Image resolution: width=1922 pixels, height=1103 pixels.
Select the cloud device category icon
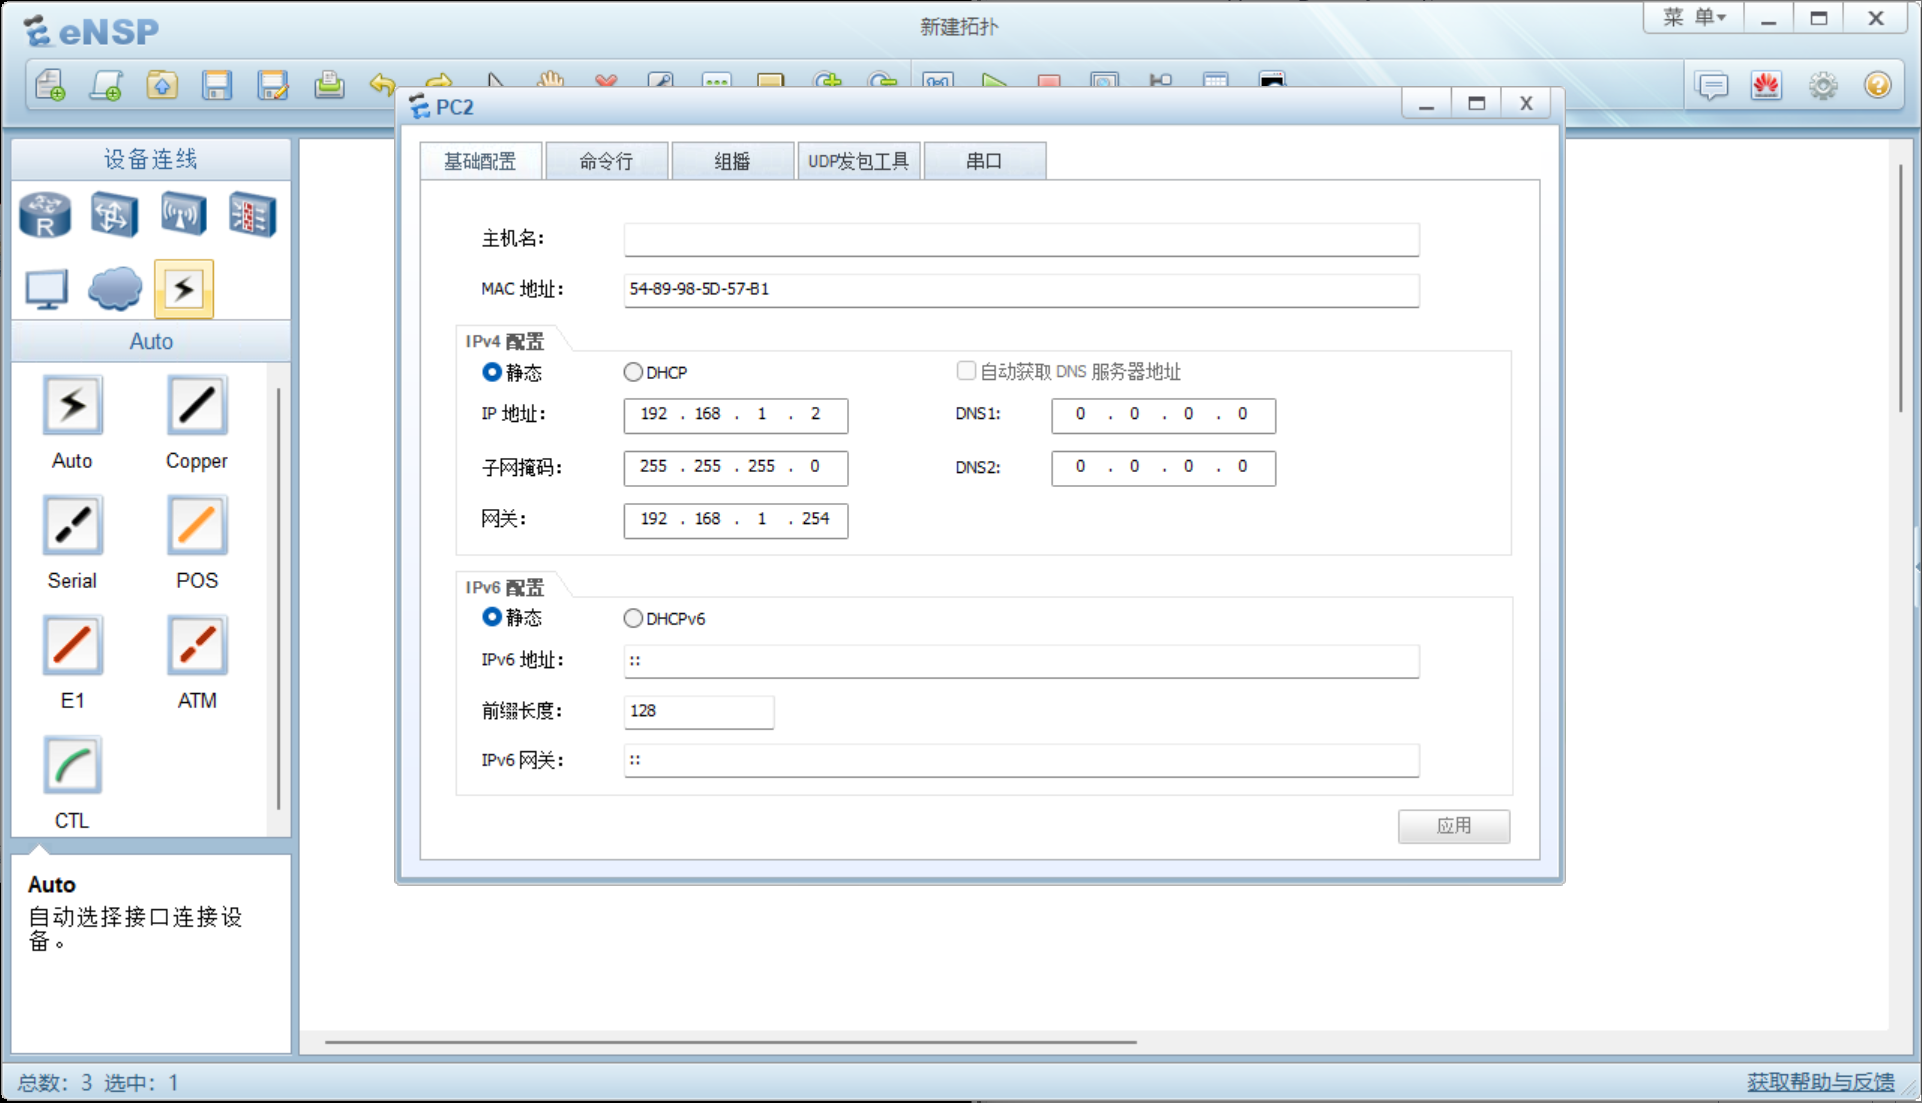click(115, 288)
